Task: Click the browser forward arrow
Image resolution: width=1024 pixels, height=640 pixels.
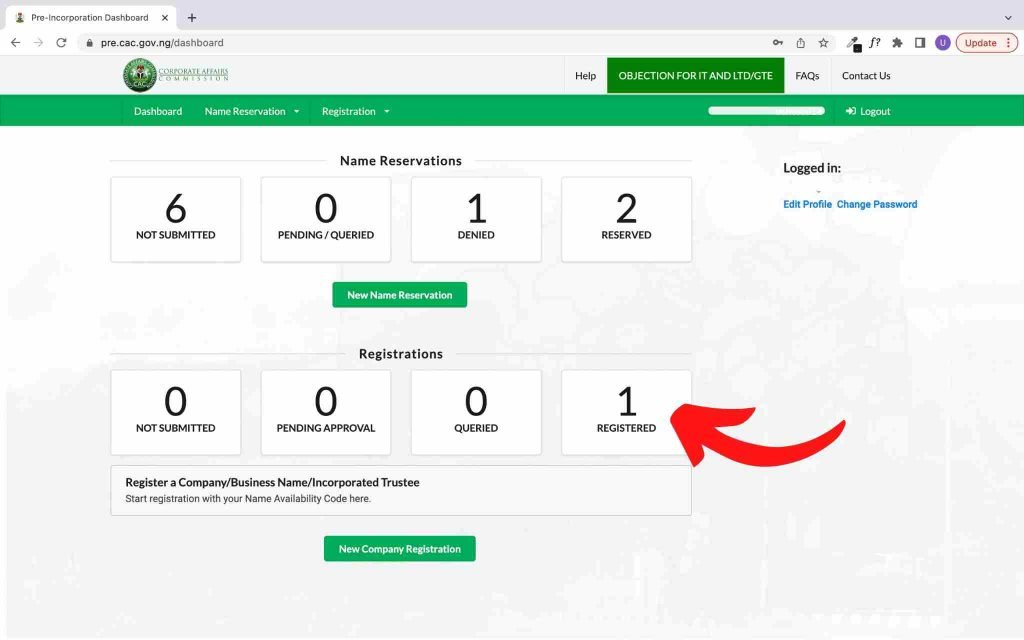Action: click(39, 42)
